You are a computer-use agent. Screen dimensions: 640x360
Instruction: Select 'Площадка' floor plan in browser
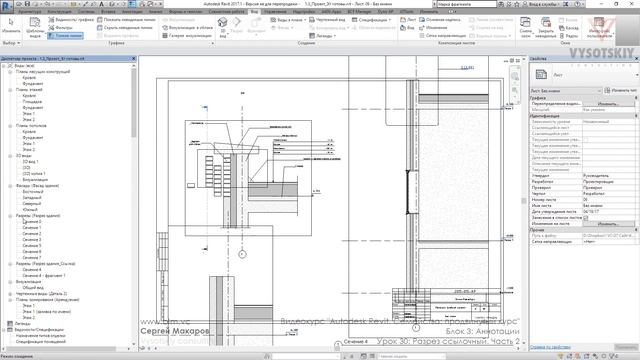click(x=32, y=102)
